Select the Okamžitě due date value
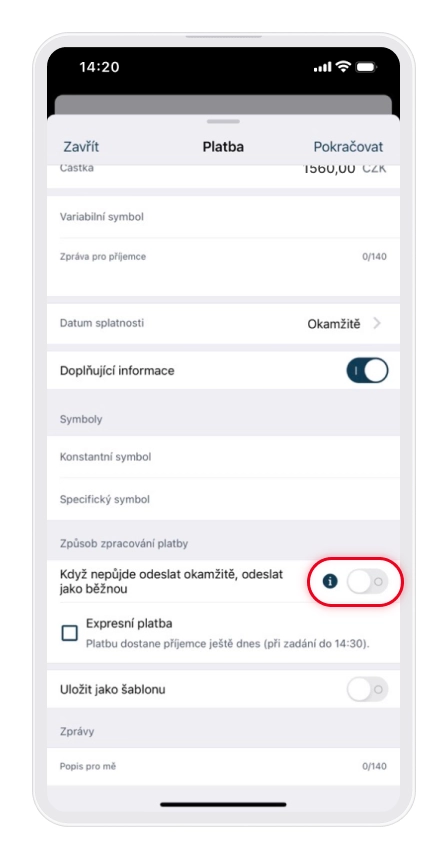The width and height of the screenshot is (448, 859). 334,324
